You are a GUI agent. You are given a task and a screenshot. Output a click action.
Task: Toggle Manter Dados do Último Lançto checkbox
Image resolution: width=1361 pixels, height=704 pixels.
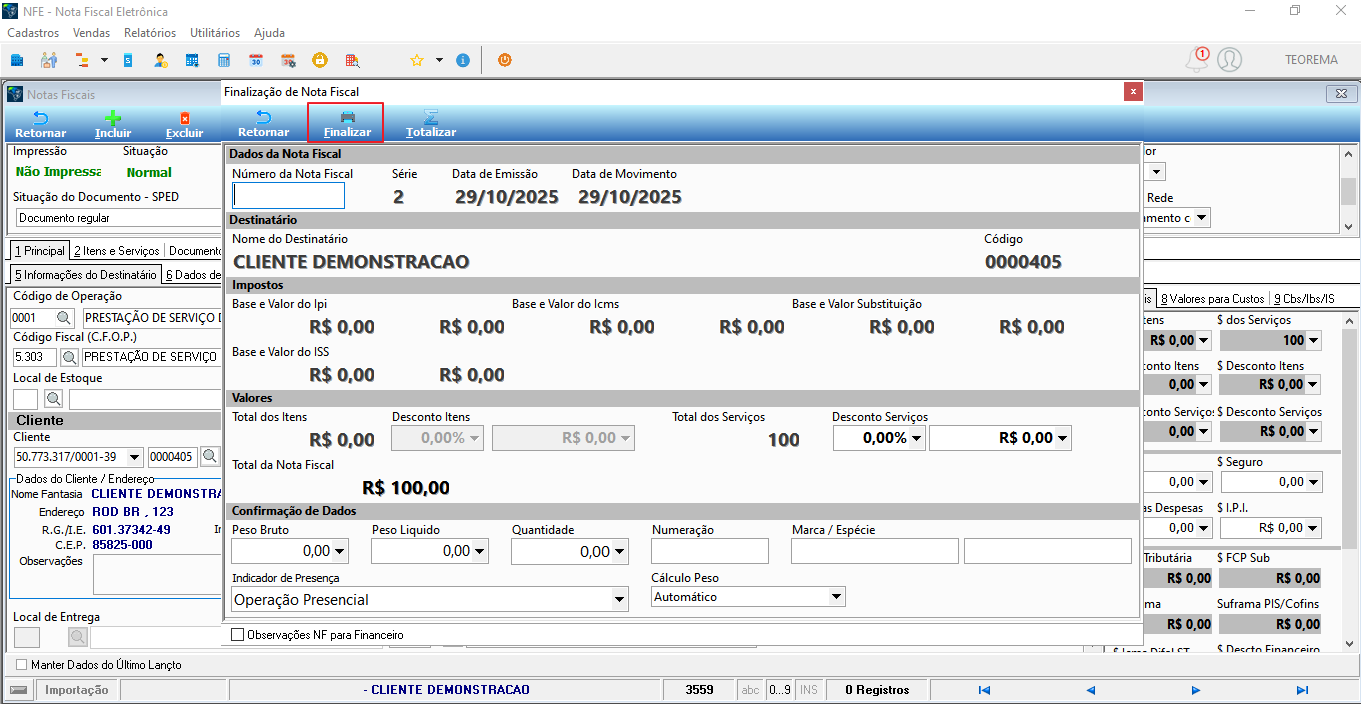pyautogui.click(x=22, y=664)
